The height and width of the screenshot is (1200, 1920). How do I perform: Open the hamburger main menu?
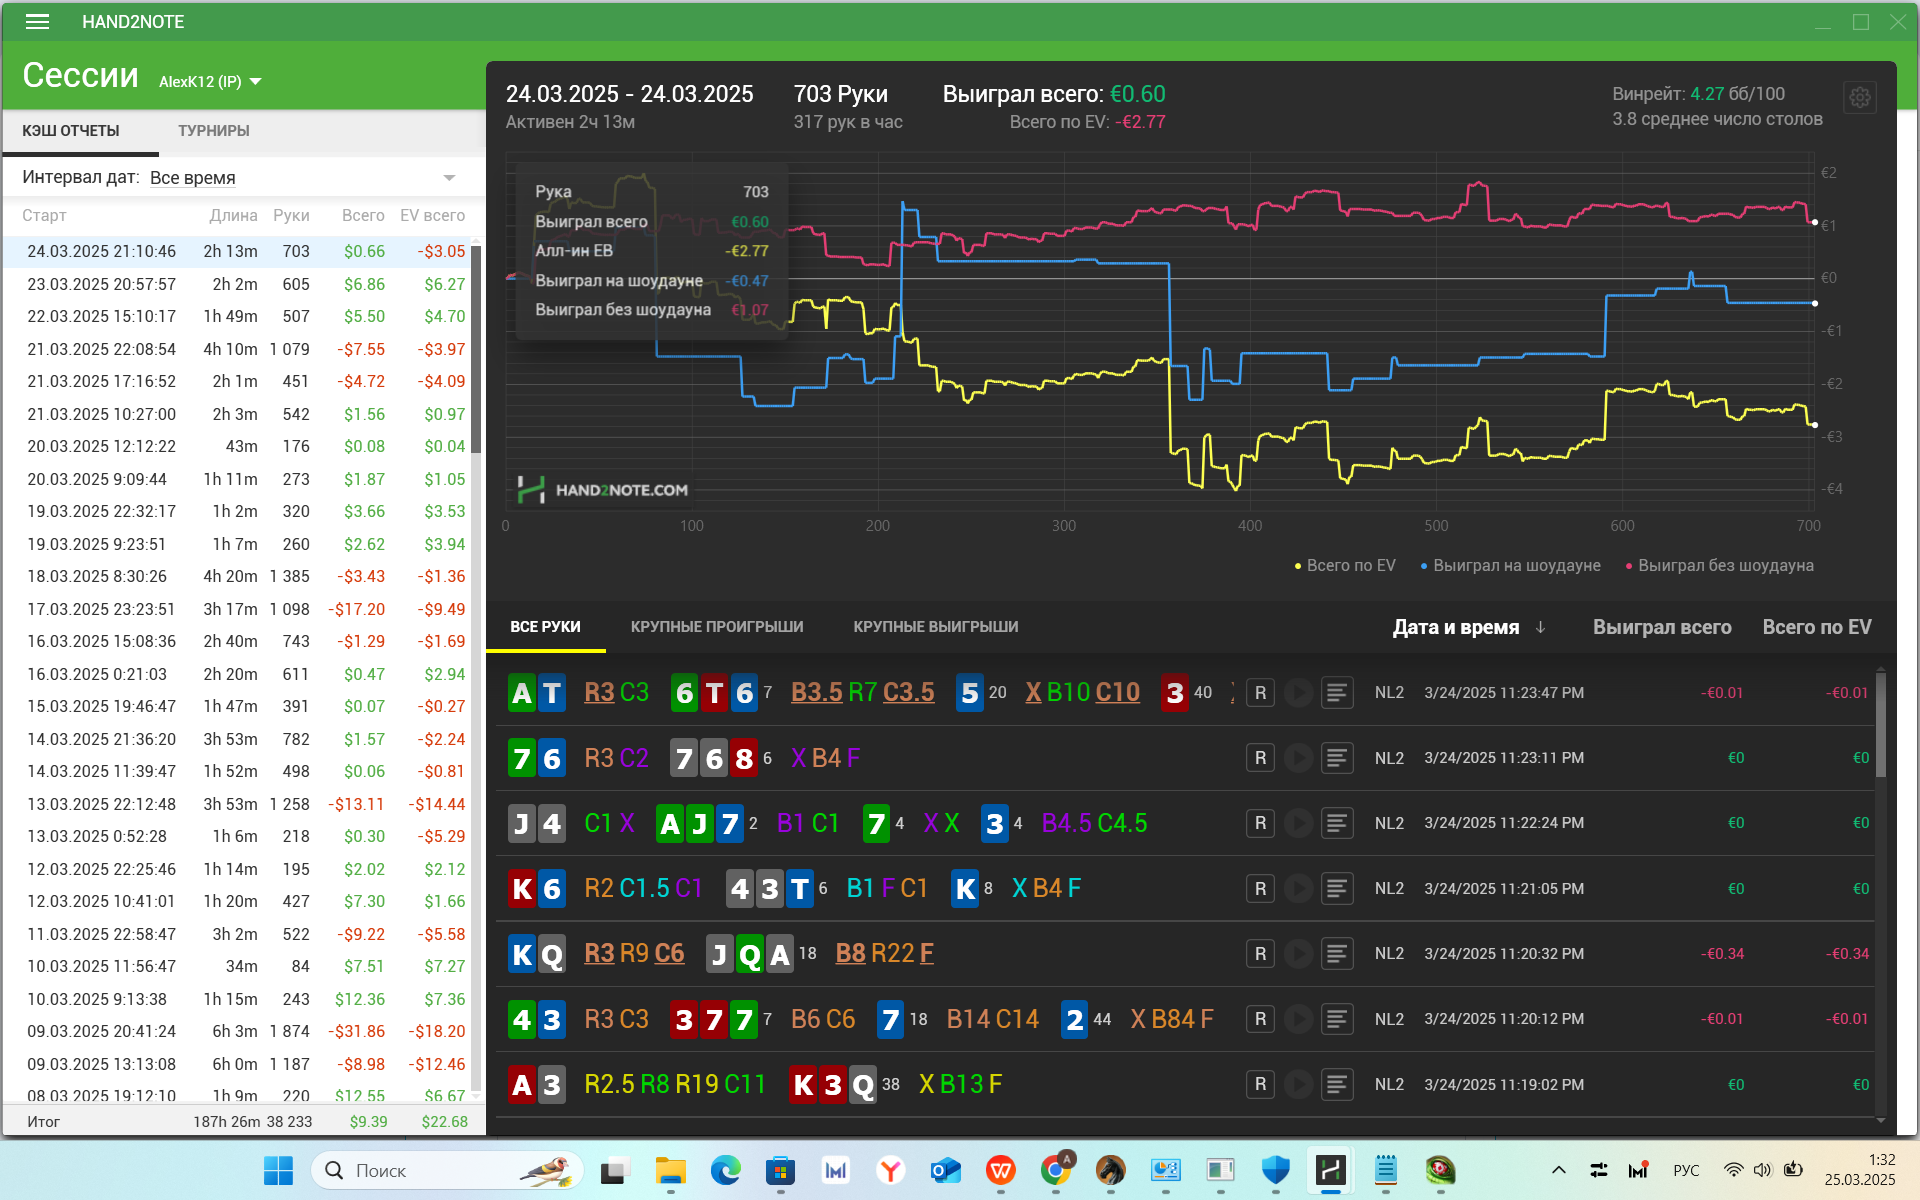37,22
